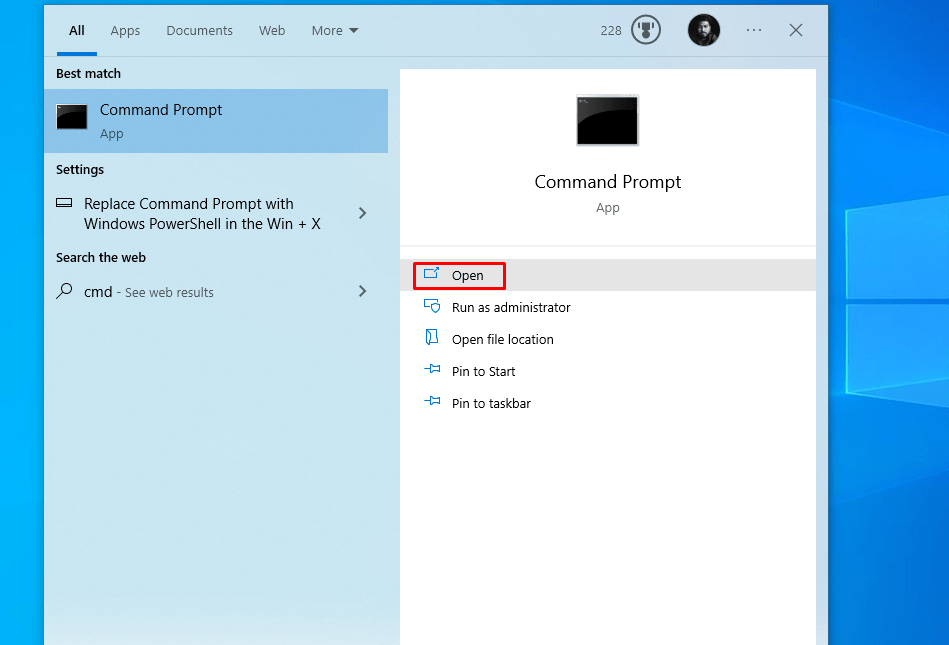Image resolution: width=949 pixels, height=645 pixels.
Task: Open the three-dot options menu
Action: [754, 30]
